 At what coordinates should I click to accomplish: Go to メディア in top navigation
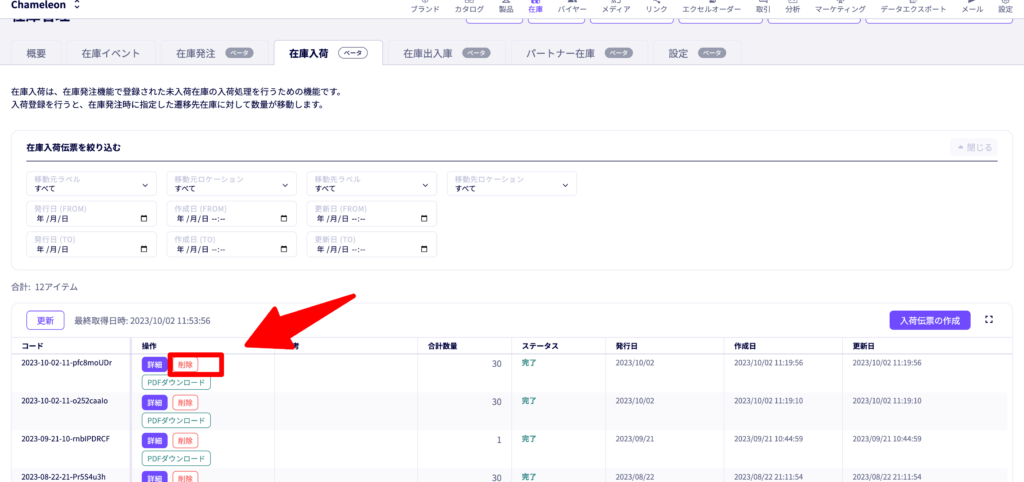point(616,8)
